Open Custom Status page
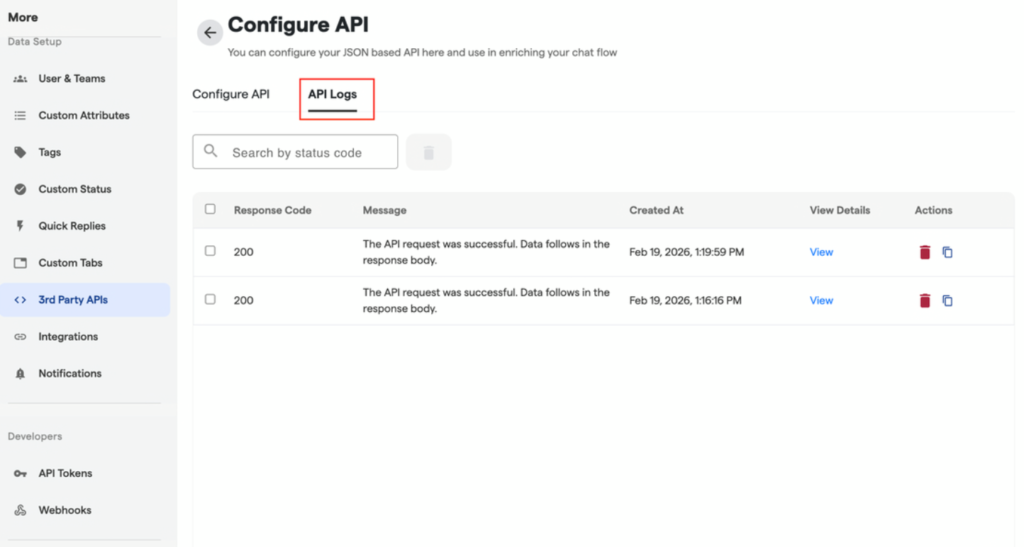This screenshot has height=547, width=1024. (x=75, y=189)
